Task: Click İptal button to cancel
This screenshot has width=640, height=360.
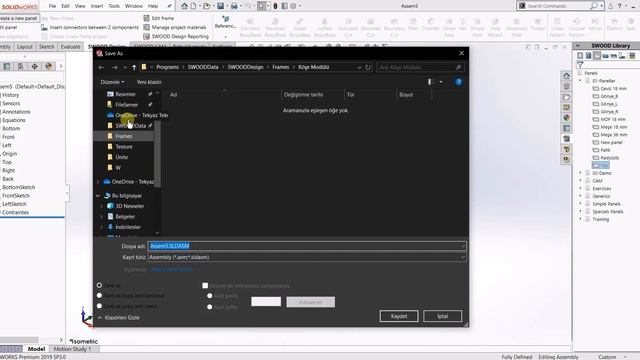Action: (x=442, y=316)
